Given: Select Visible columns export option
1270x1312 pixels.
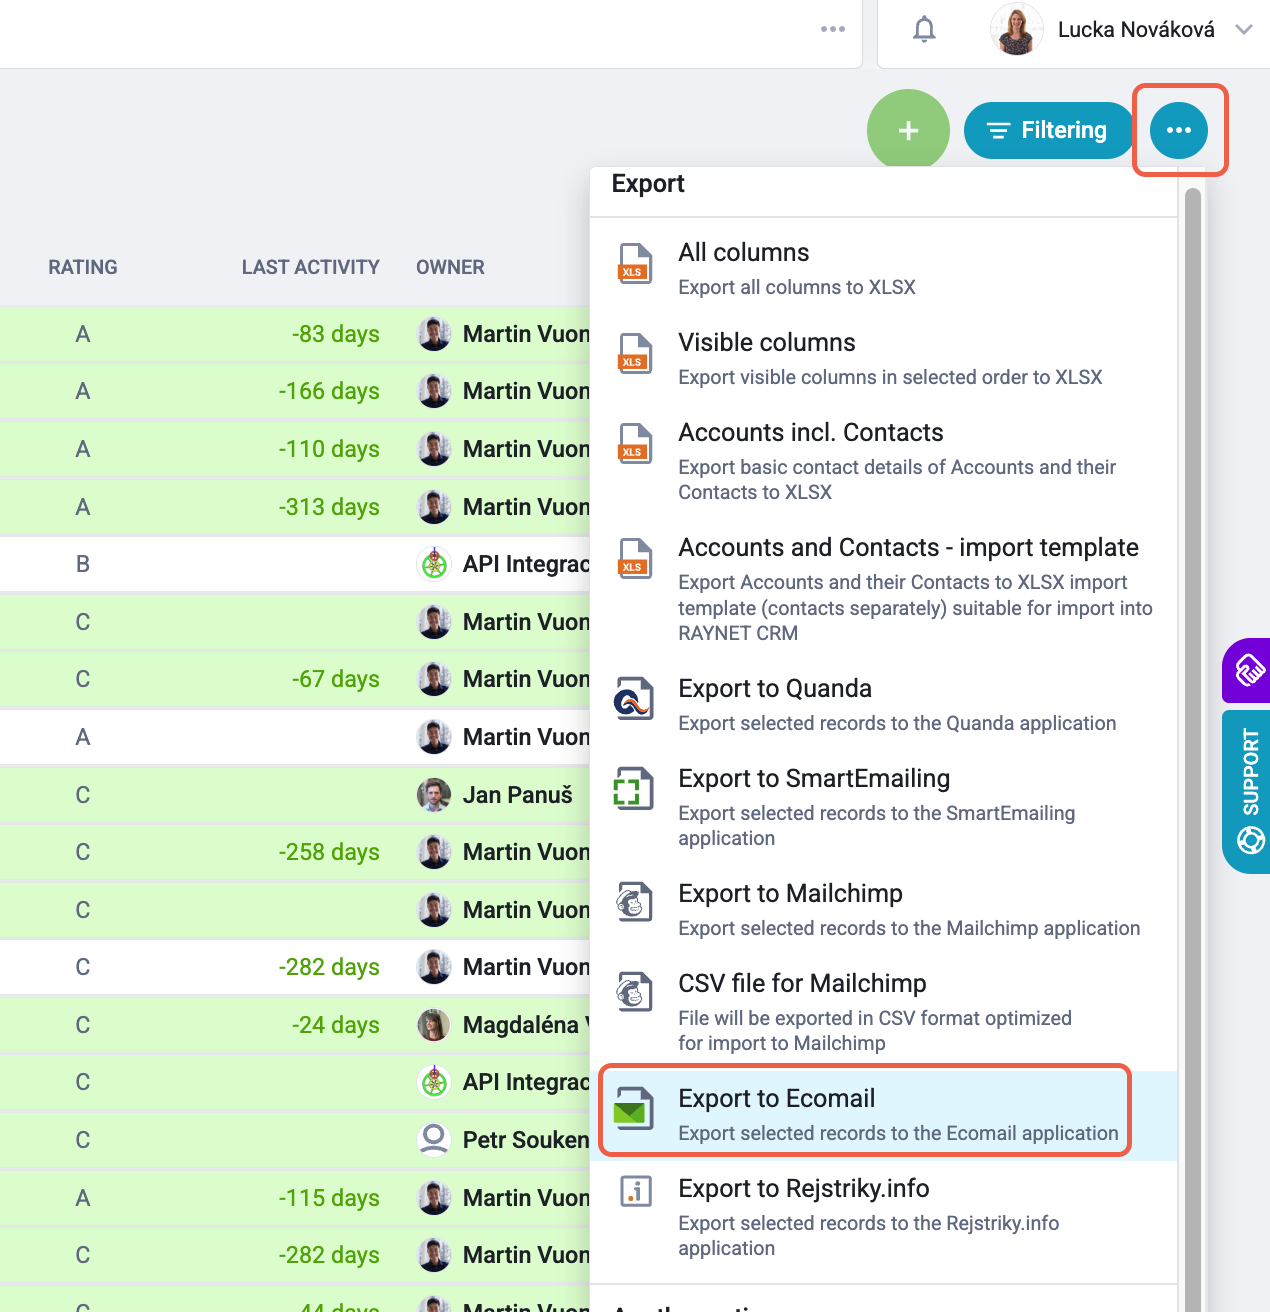Looking at the screenshot, I should pos(884,358).
